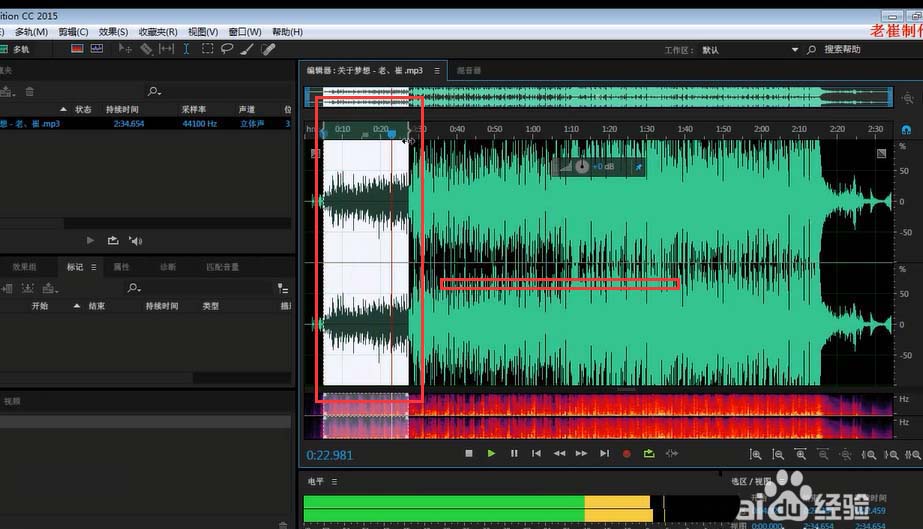Open the workspace dropdown
The width and height of the screenshot is (923, 529).
click(x=795, y=49)
